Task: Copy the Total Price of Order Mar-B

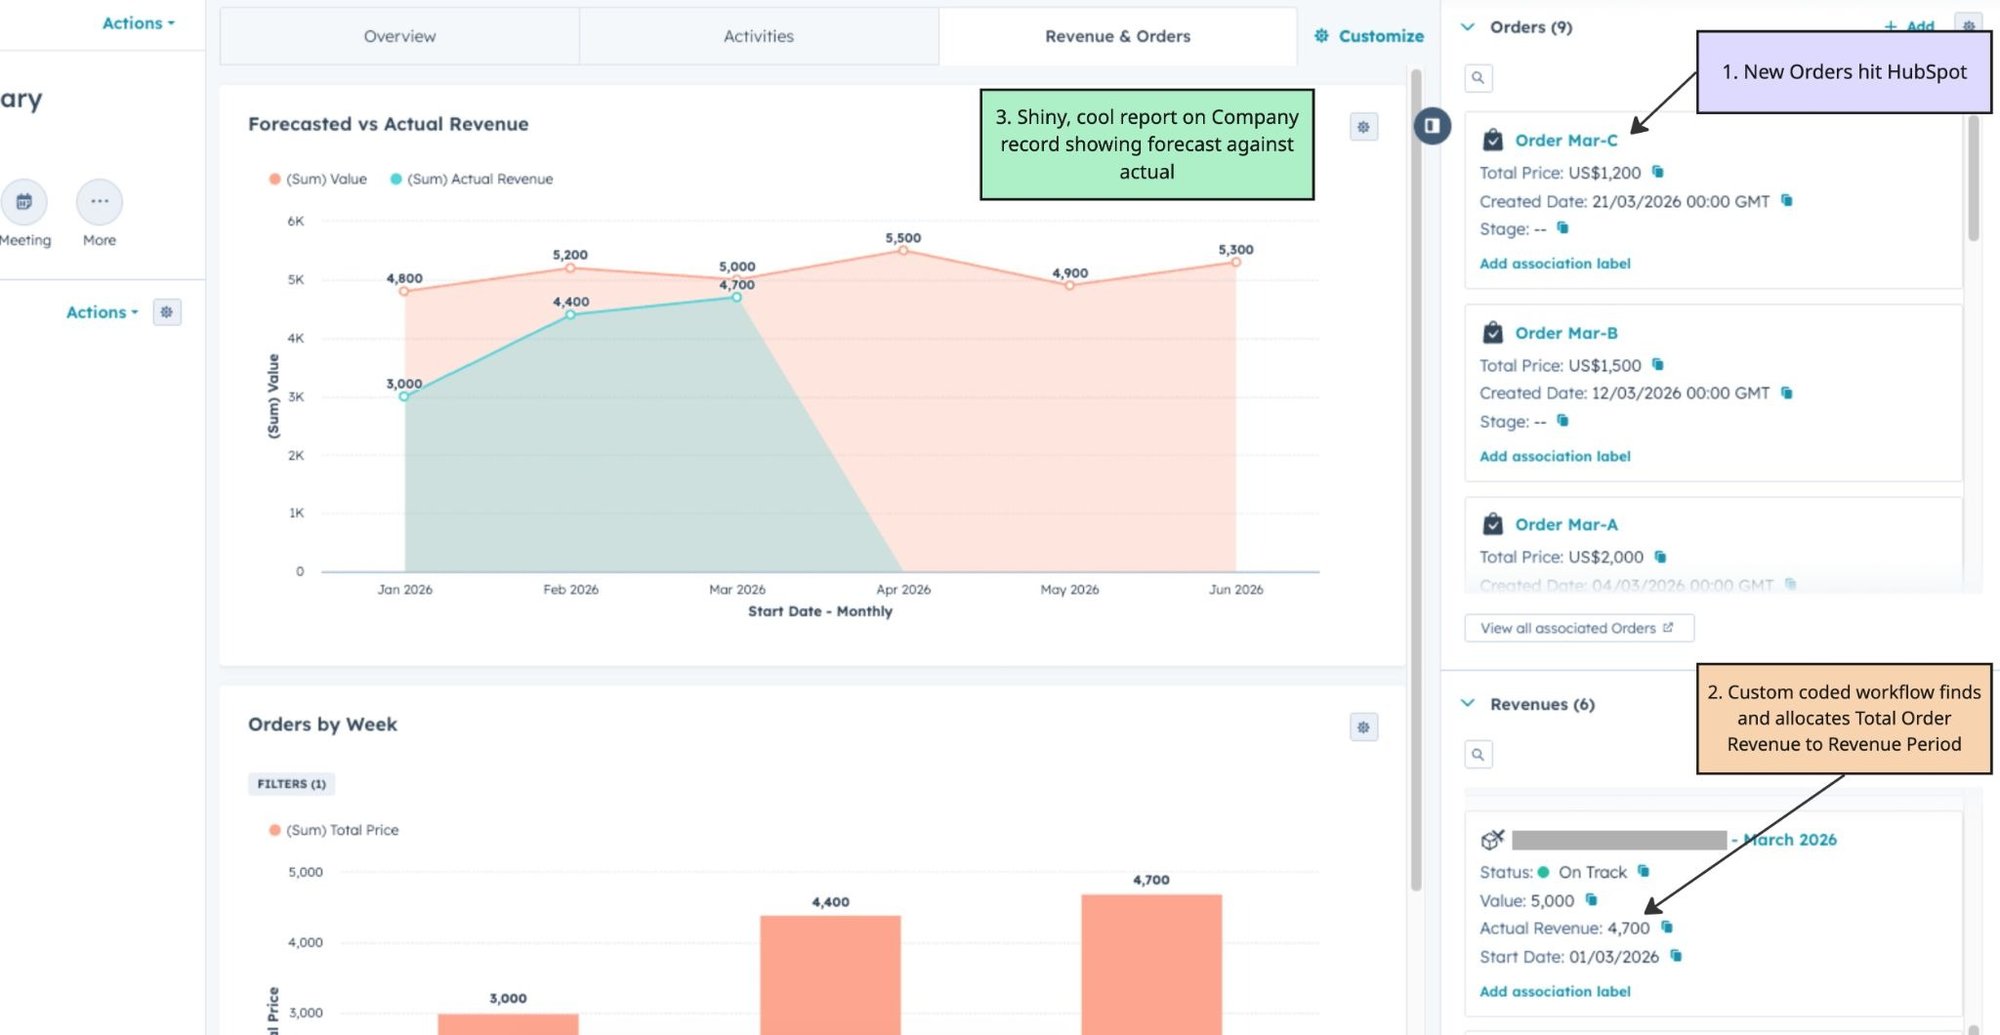Action: tap(1657, 365)
